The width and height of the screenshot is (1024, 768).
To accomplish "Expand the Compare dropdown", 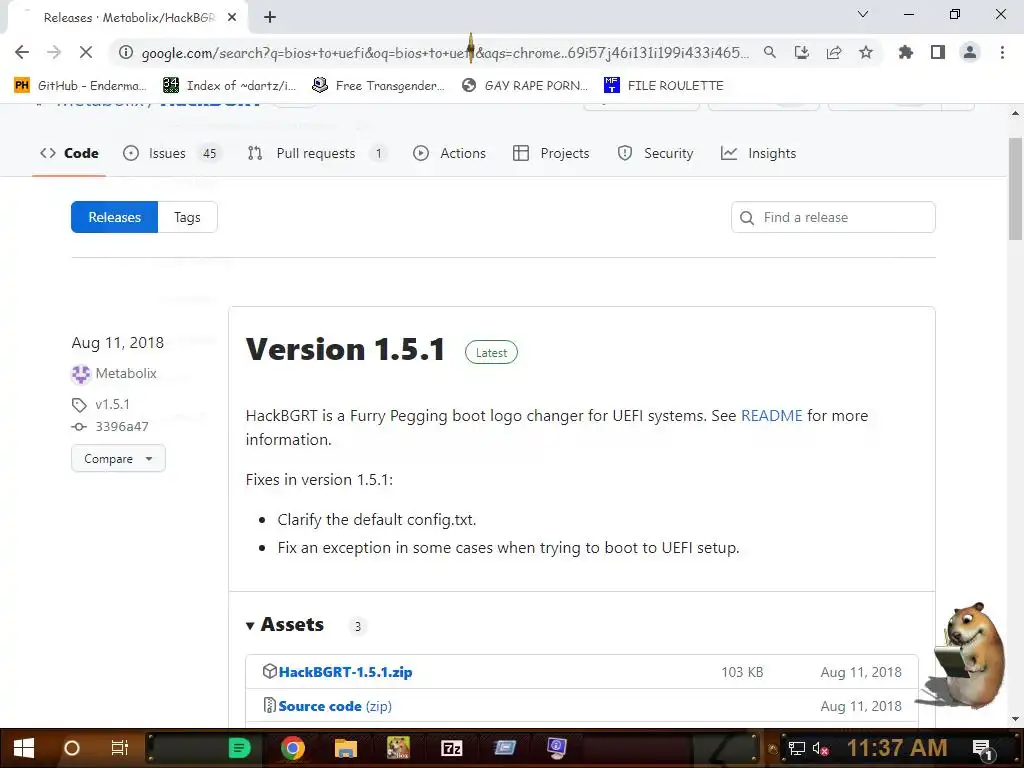I will [x=118, y=458].
